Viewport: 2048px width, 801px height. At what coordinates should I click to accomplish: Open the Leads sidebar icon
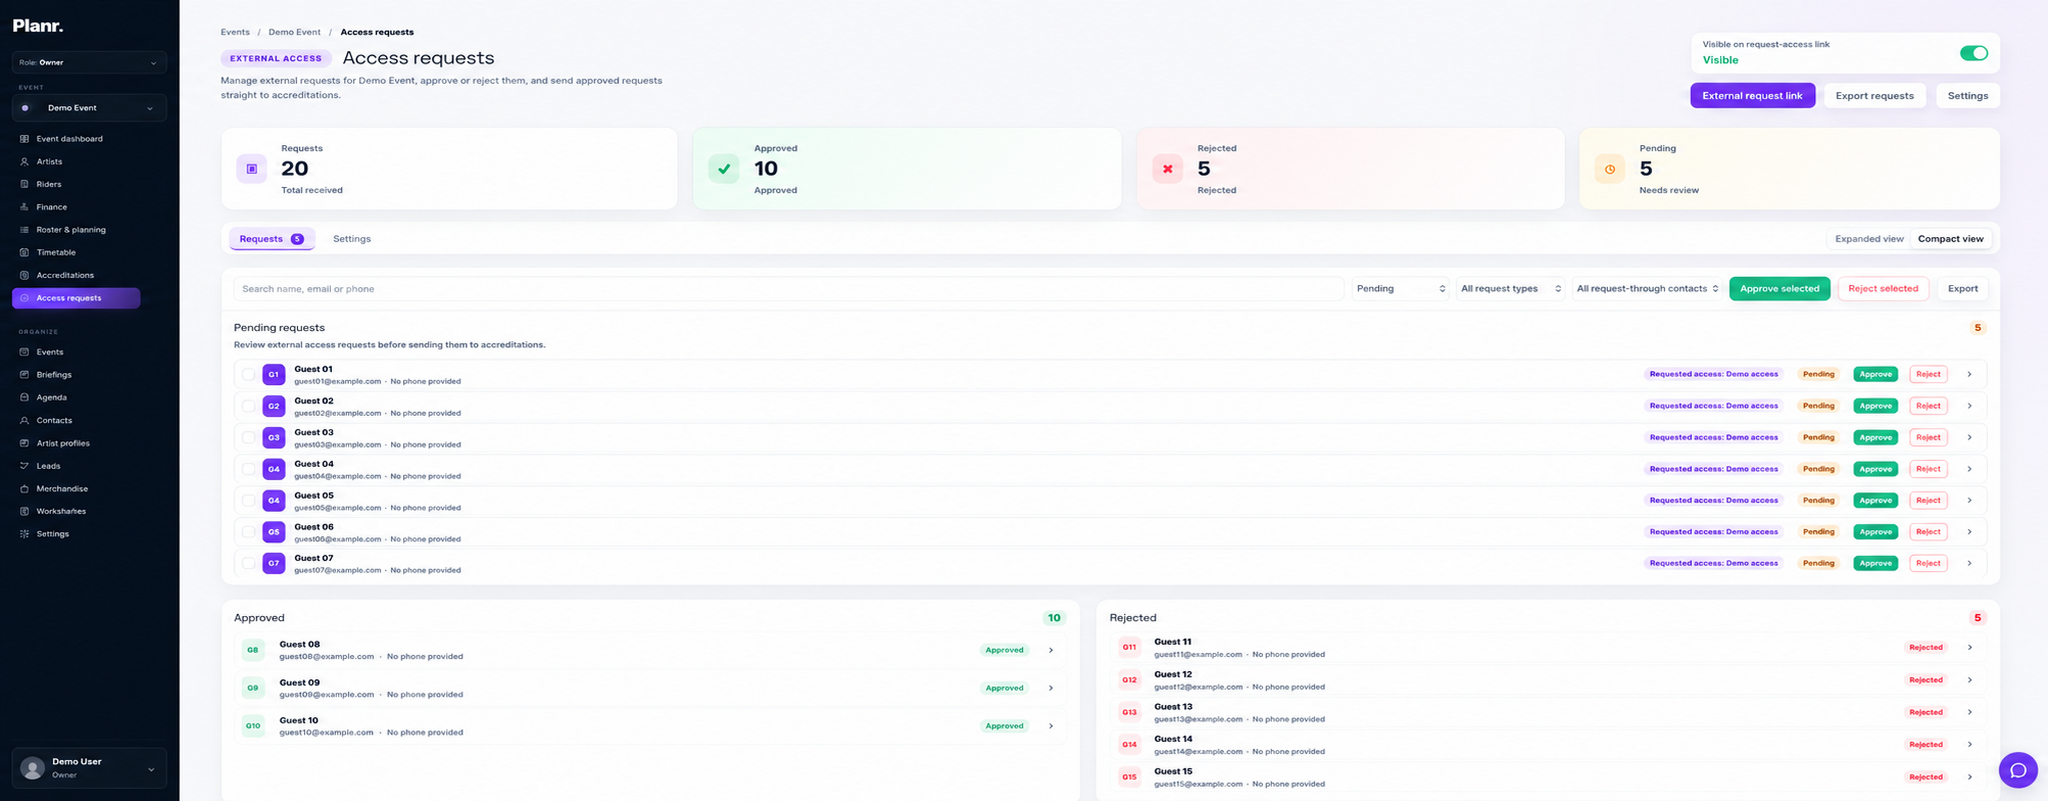pos(25,466)
